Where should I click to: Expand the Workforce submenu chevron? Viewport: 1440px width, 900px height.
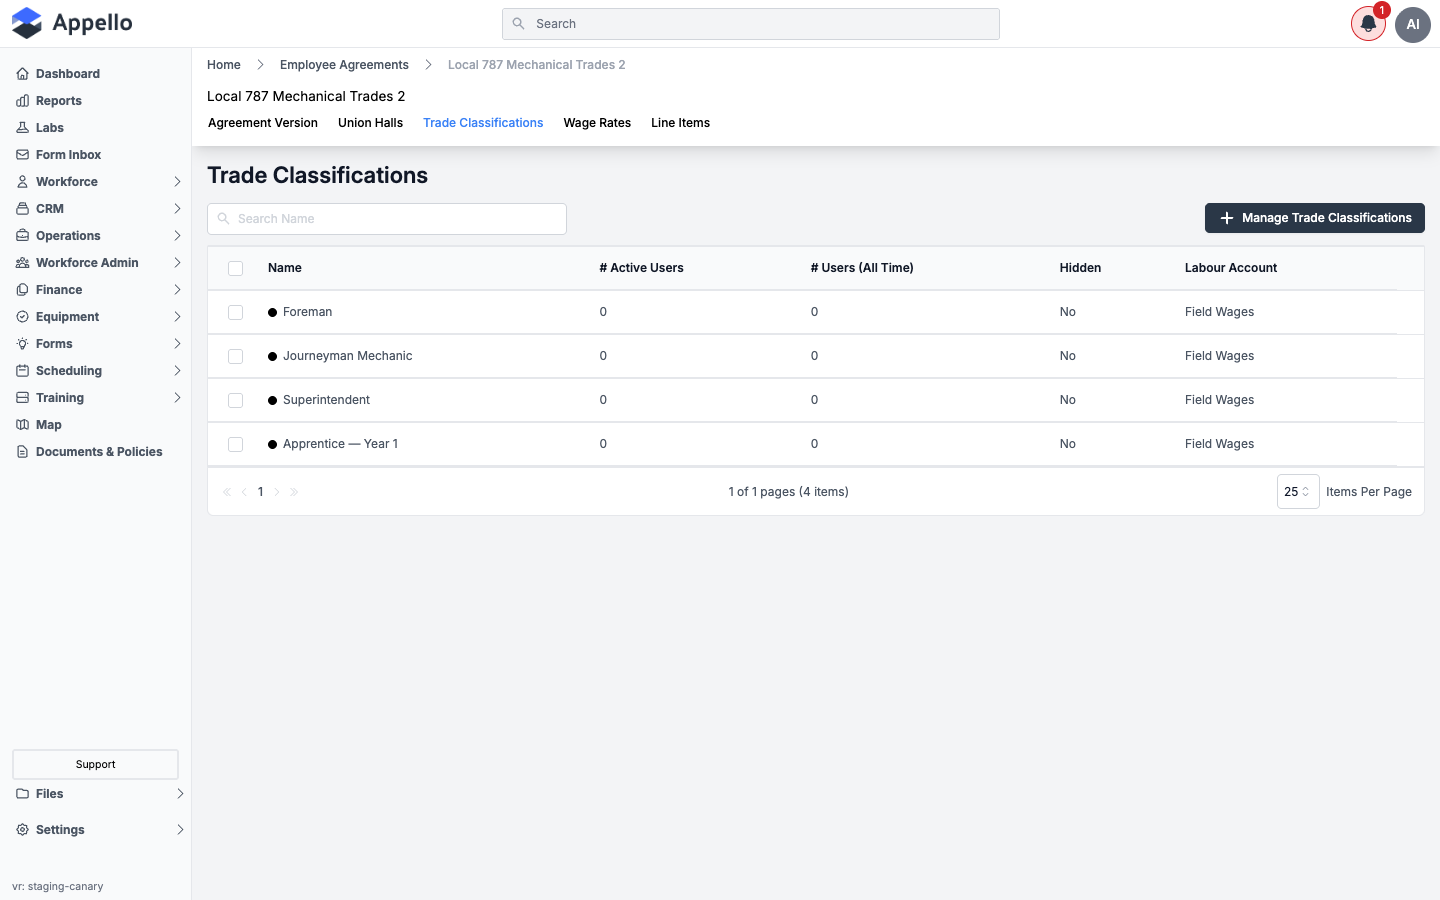177,182
